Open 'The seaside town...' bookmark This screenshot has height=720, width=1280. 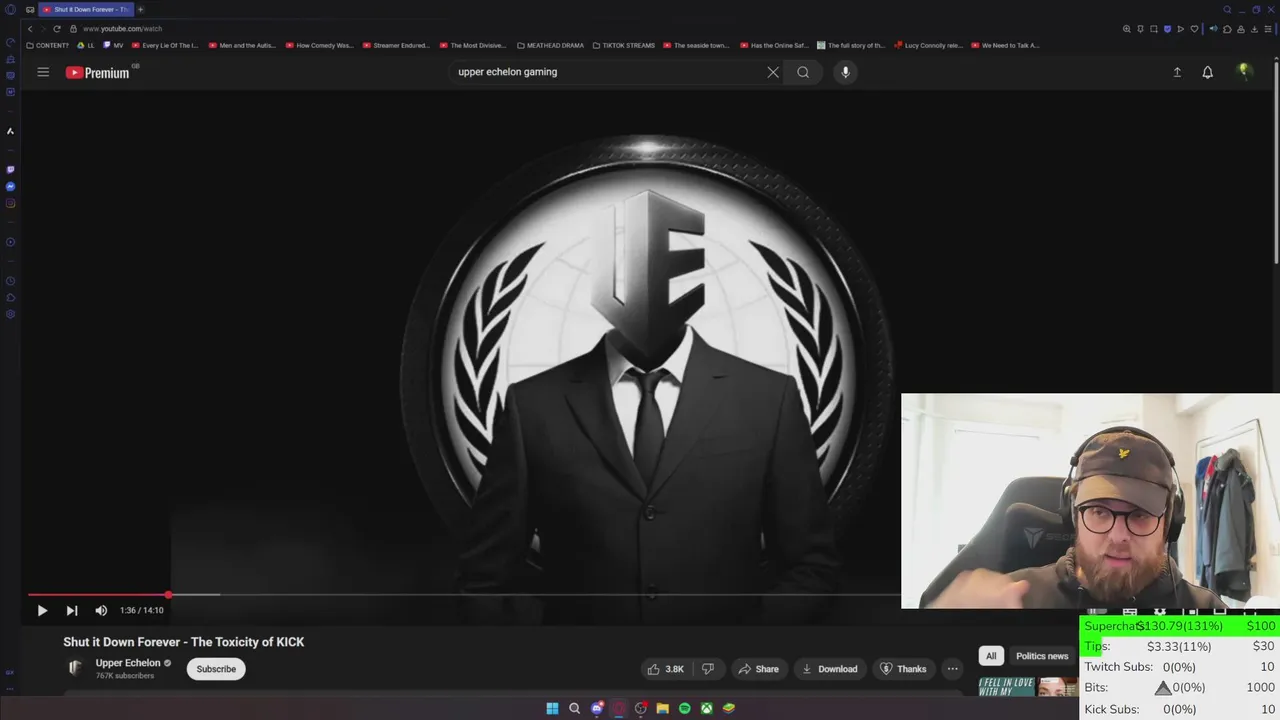click(697, 45)
